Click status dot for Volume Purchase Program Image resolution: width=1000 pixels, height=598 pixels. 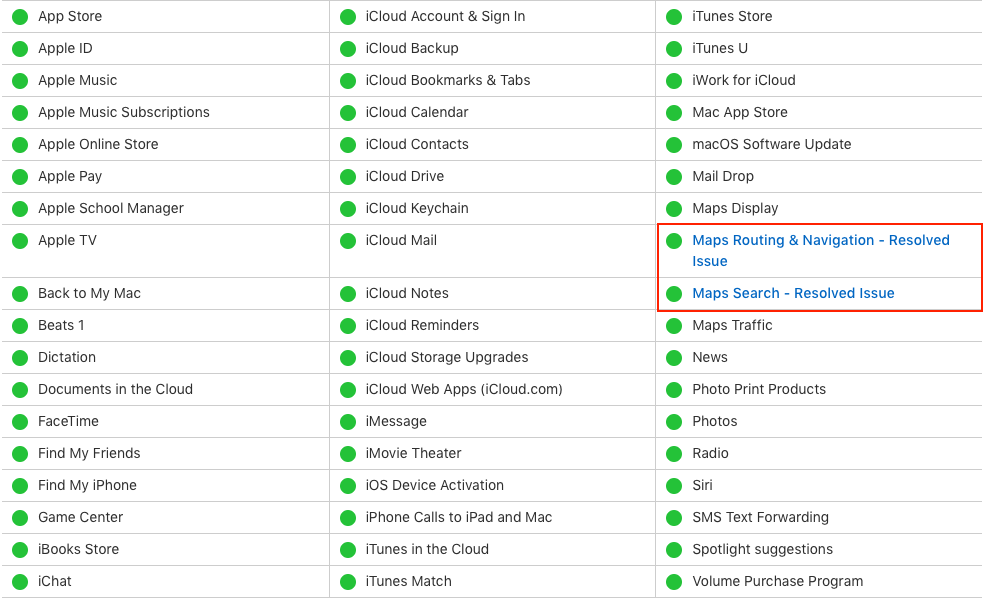(674, 582)
